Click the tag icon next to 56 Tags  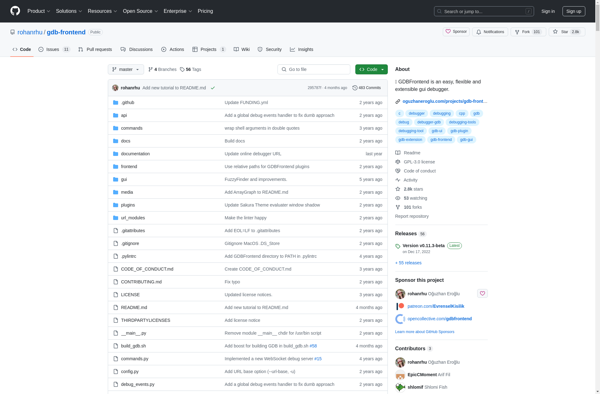pos(182,69)
